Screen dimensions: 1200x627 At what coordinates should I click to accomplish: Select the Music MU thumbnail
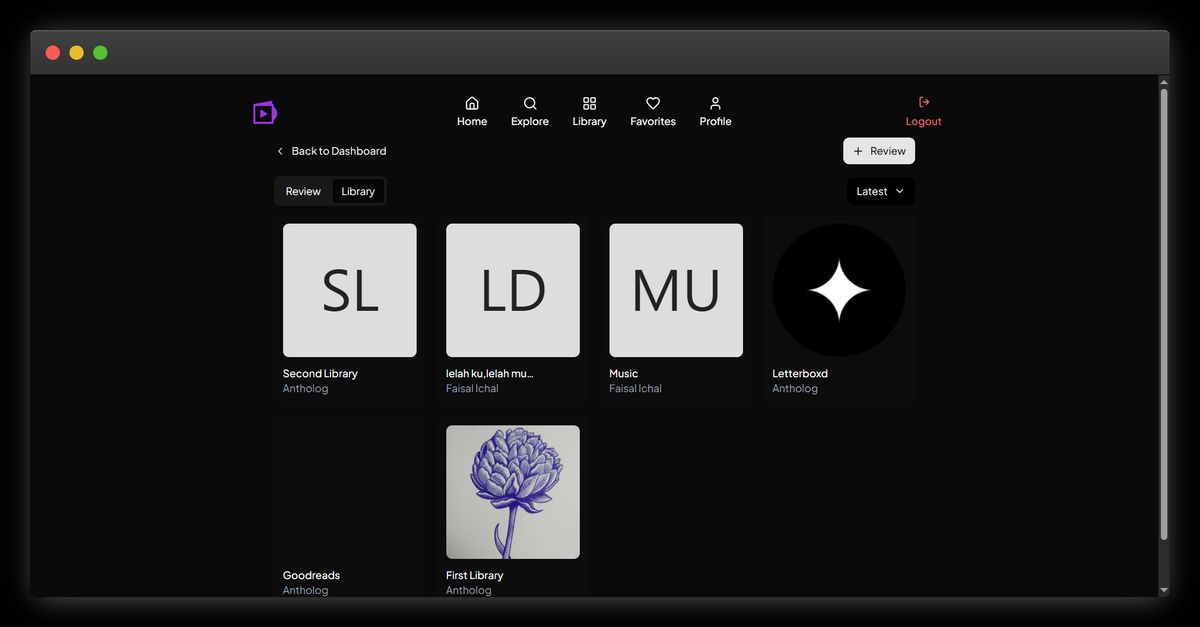tap(676, 290)
